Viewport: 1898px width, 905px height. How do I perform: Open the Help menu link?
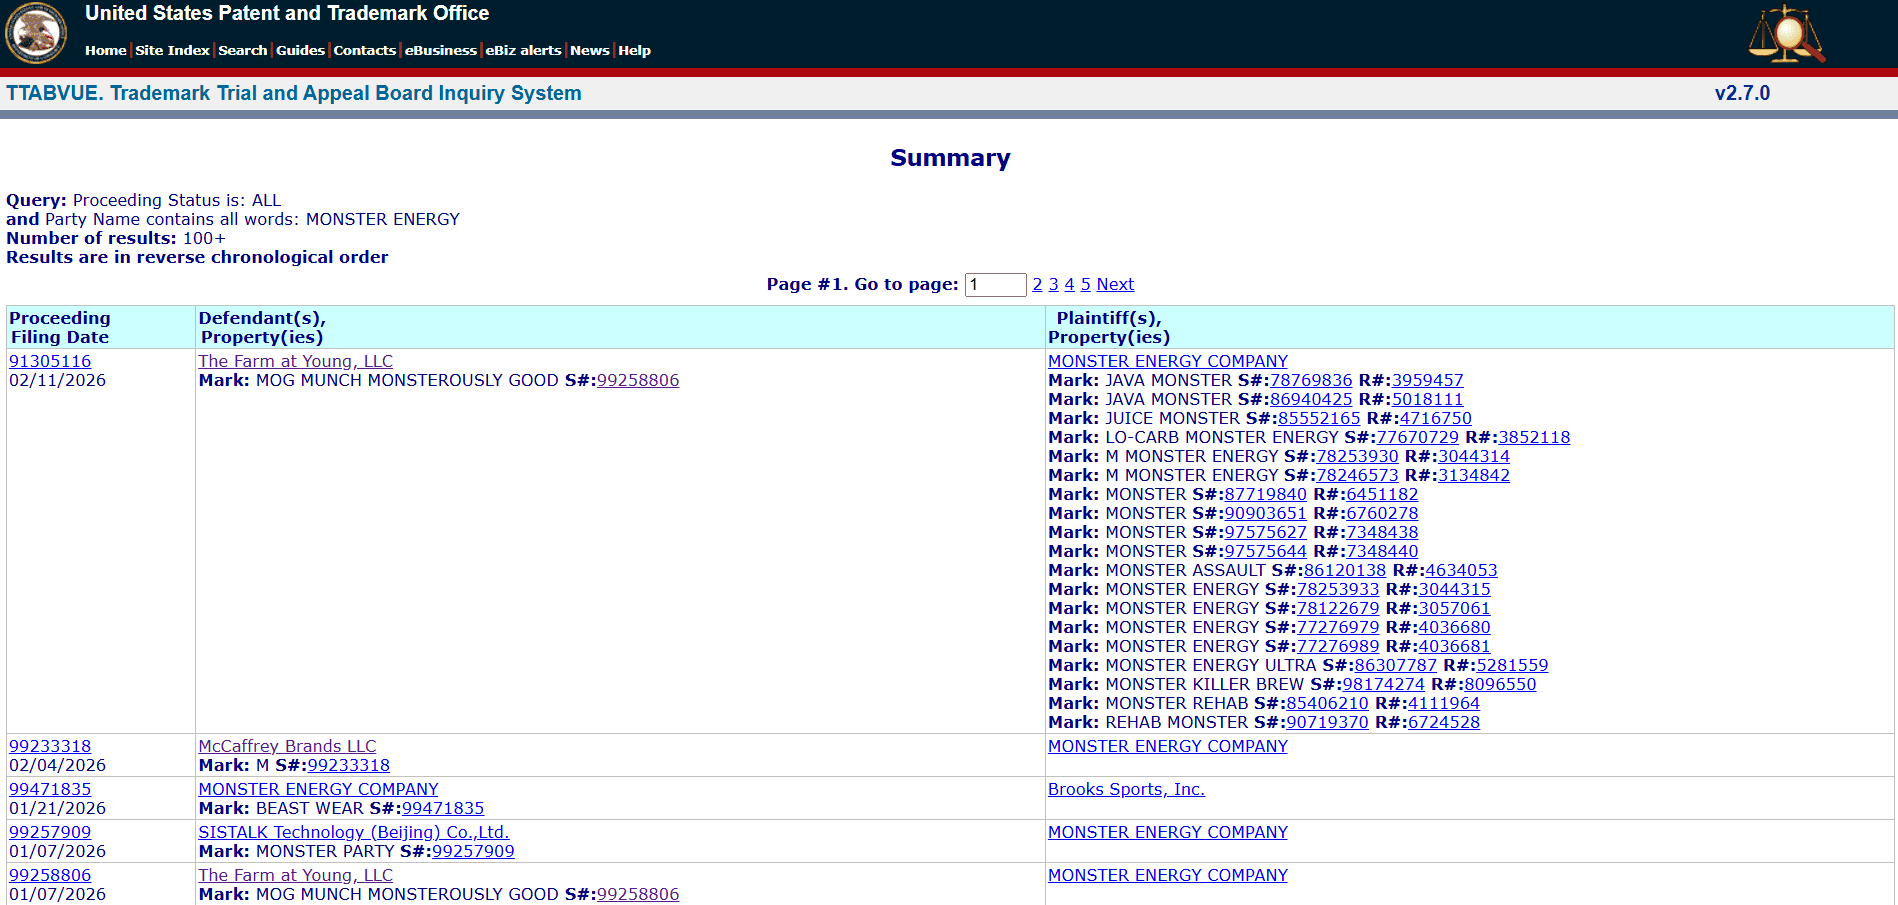(634, 50)
